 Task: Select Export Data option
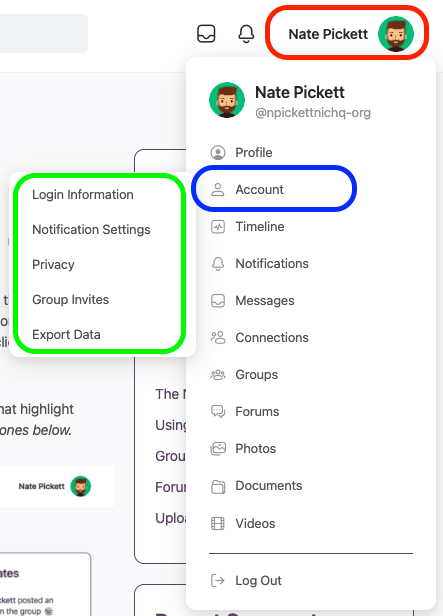(x=66, y=334)
